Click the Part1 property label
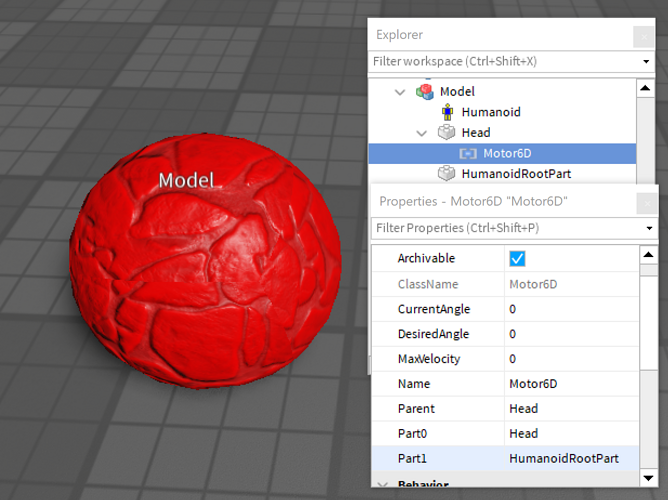Image resolution: width=668 pixels, height=500 pixels. click(412, 459)
